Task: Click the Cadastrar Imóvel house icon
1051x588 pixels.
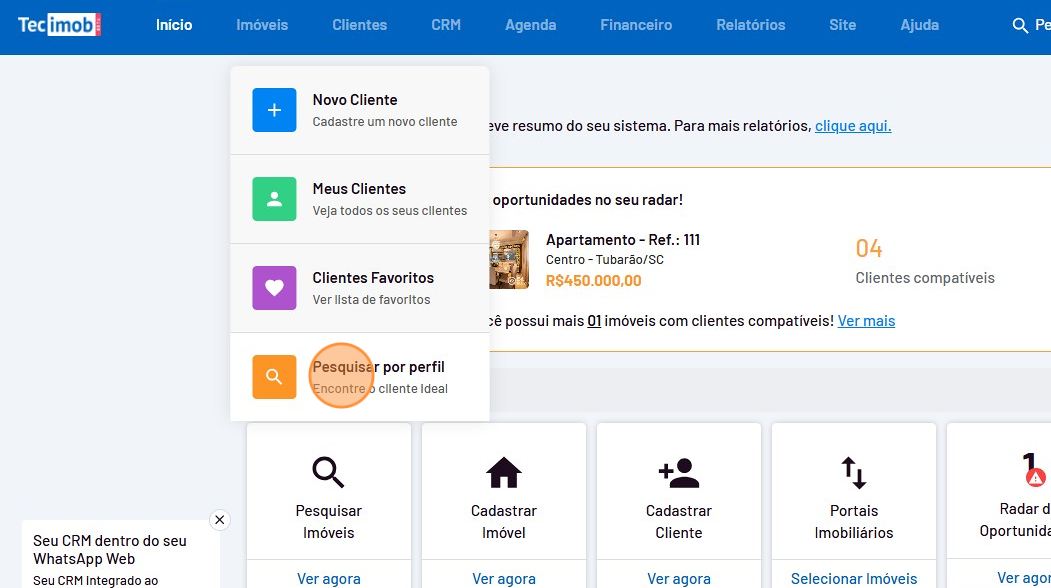Action: (x=503, y=472)
